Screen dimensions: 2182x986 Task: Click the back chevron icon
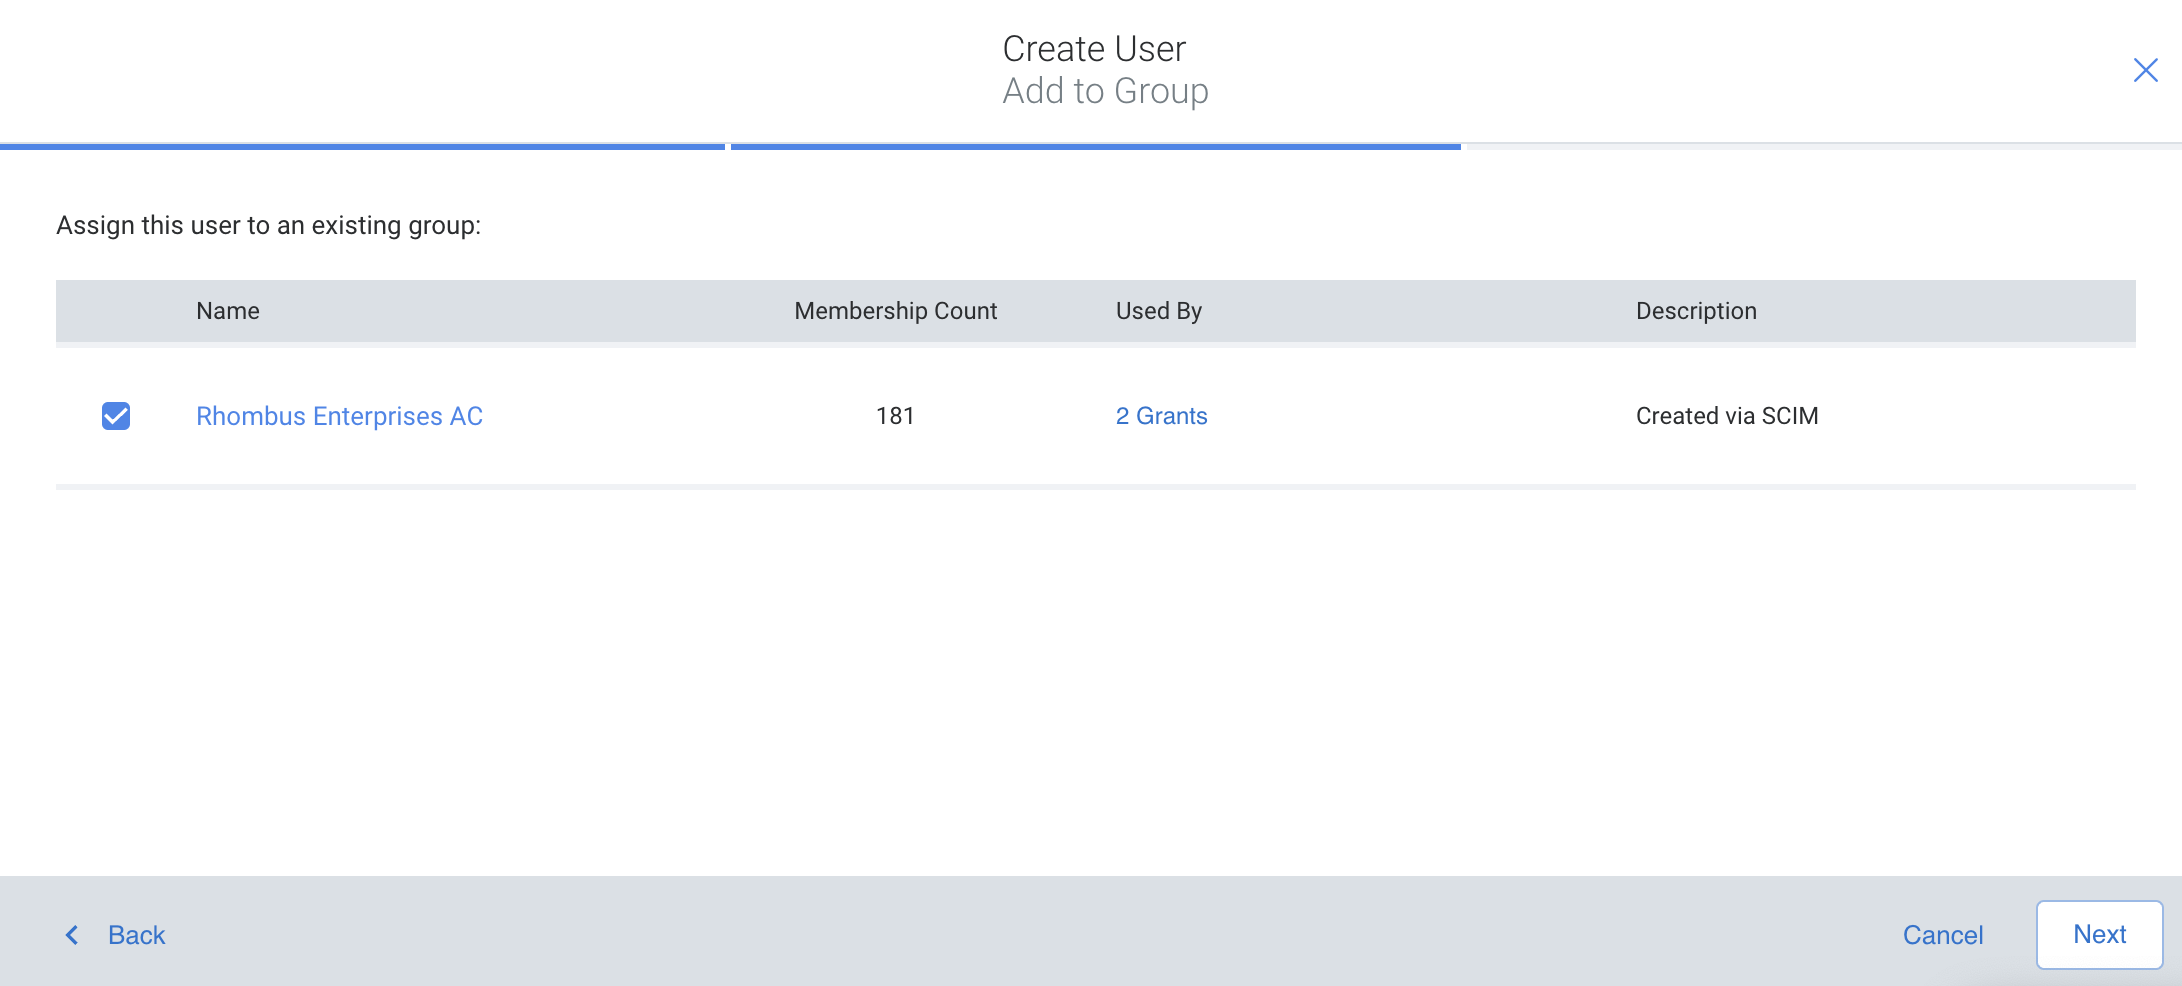71,934
